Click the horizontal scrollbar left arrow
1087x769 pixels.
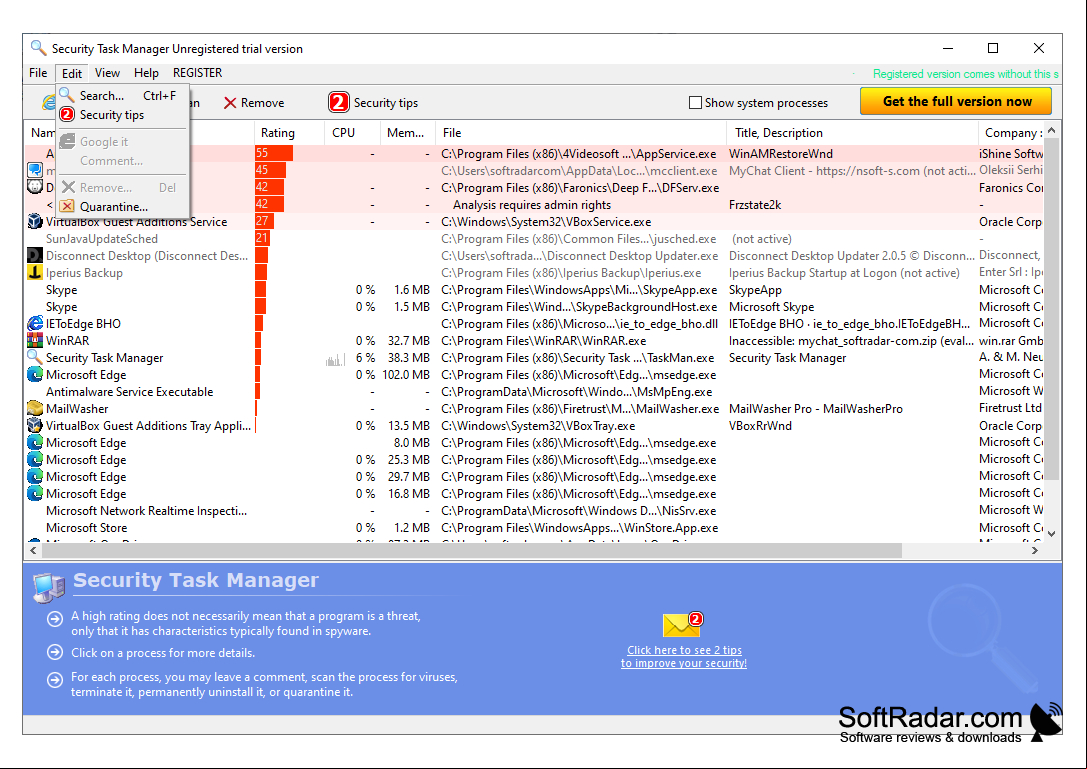click(33, 550)
